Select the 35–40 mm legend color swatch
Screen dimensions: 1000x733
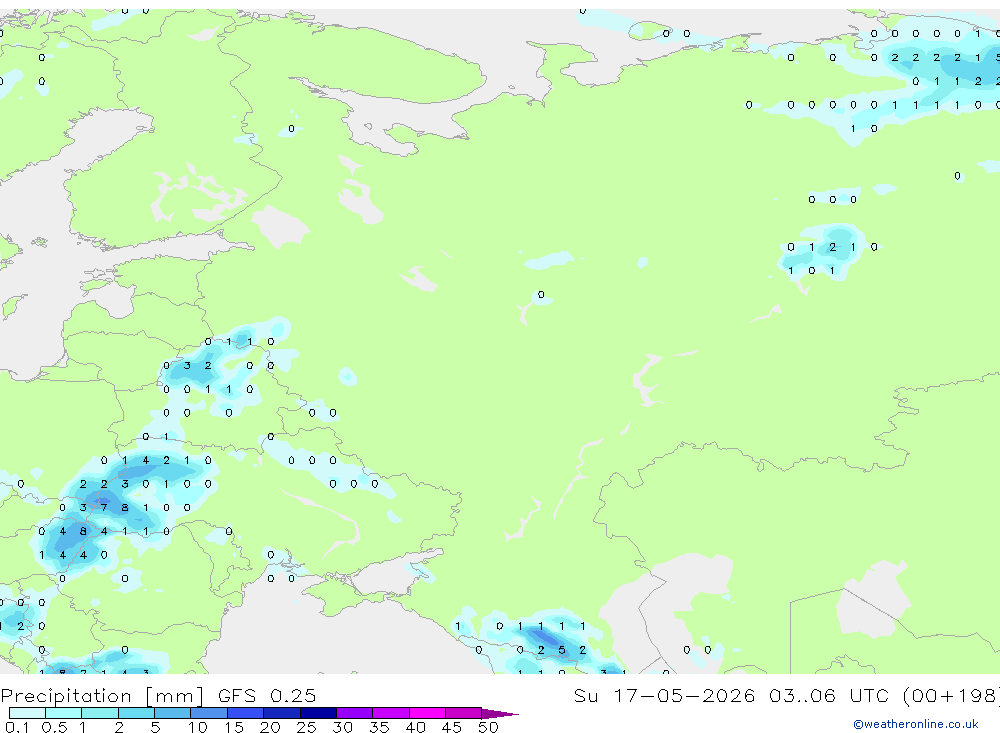pos(391,713)
